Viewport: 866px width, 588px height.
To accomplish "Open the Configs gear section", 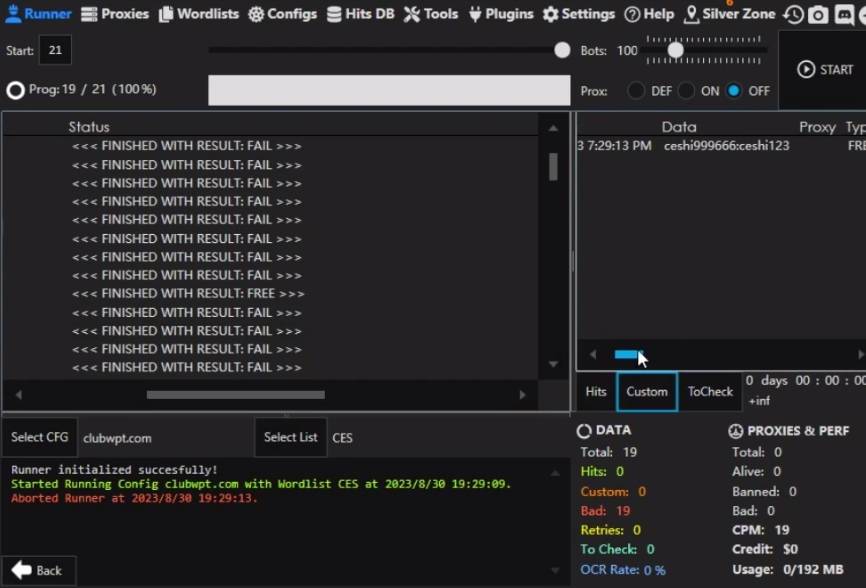I will [x=282, y=14].
